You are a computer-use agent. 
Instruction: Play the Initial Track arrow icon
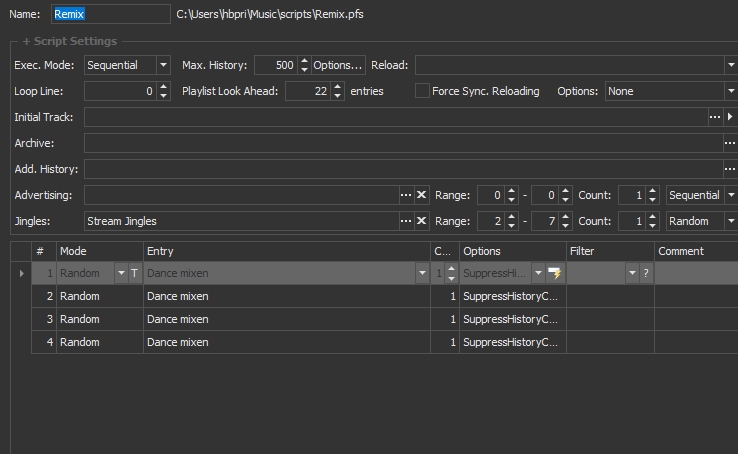(730, 117)
